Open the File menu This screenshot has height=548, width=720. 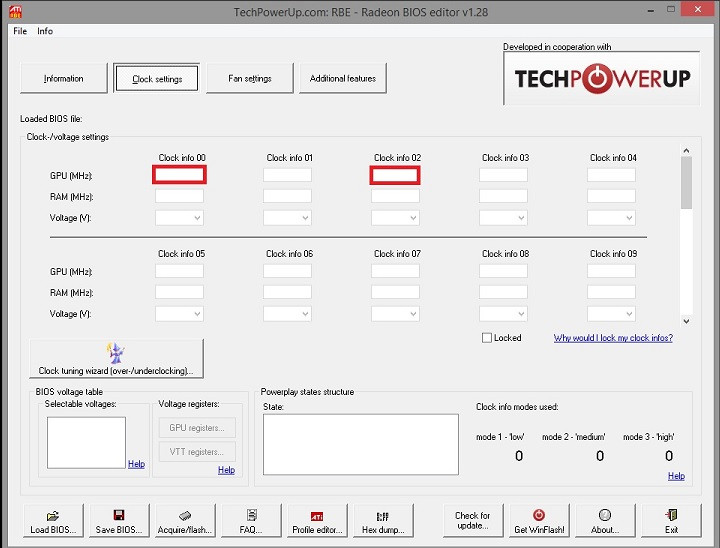coord(20,31)
